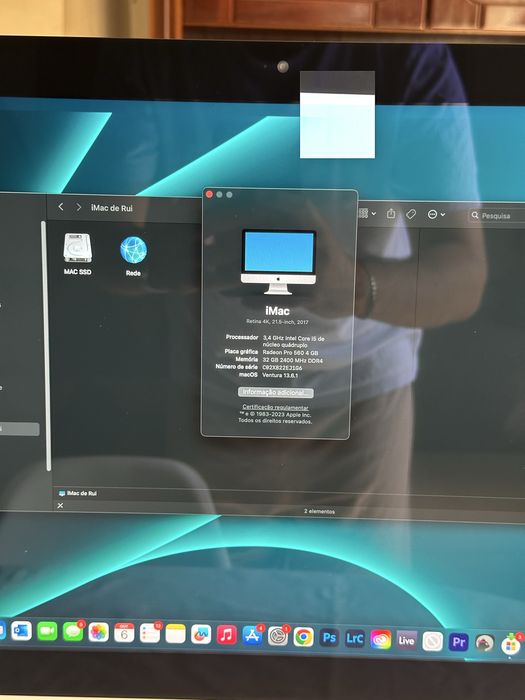Screen dimensions: 525x700
Task: Open Music from the Dock
Action: (226, 635)
